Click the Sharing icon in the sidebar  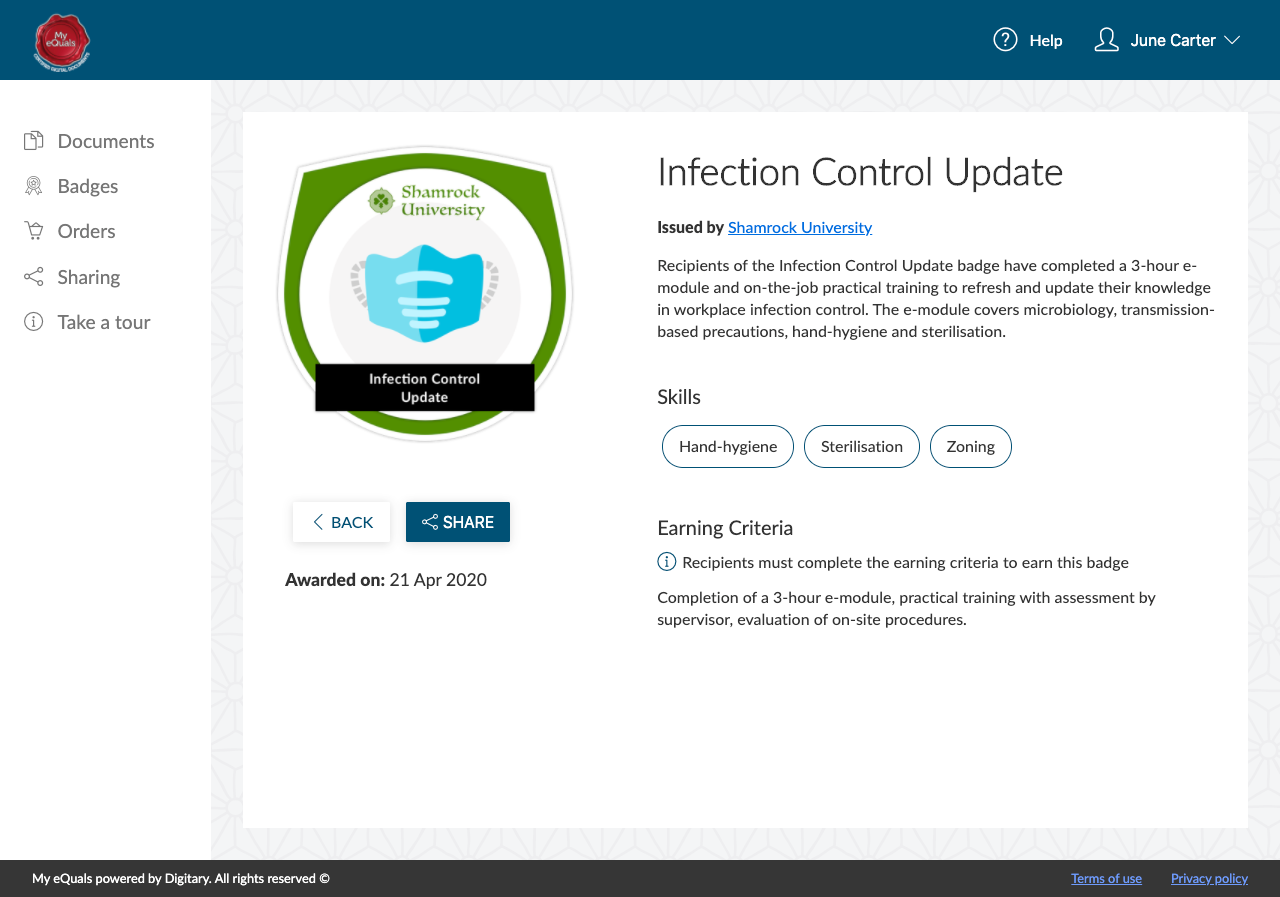click(34, 277)
